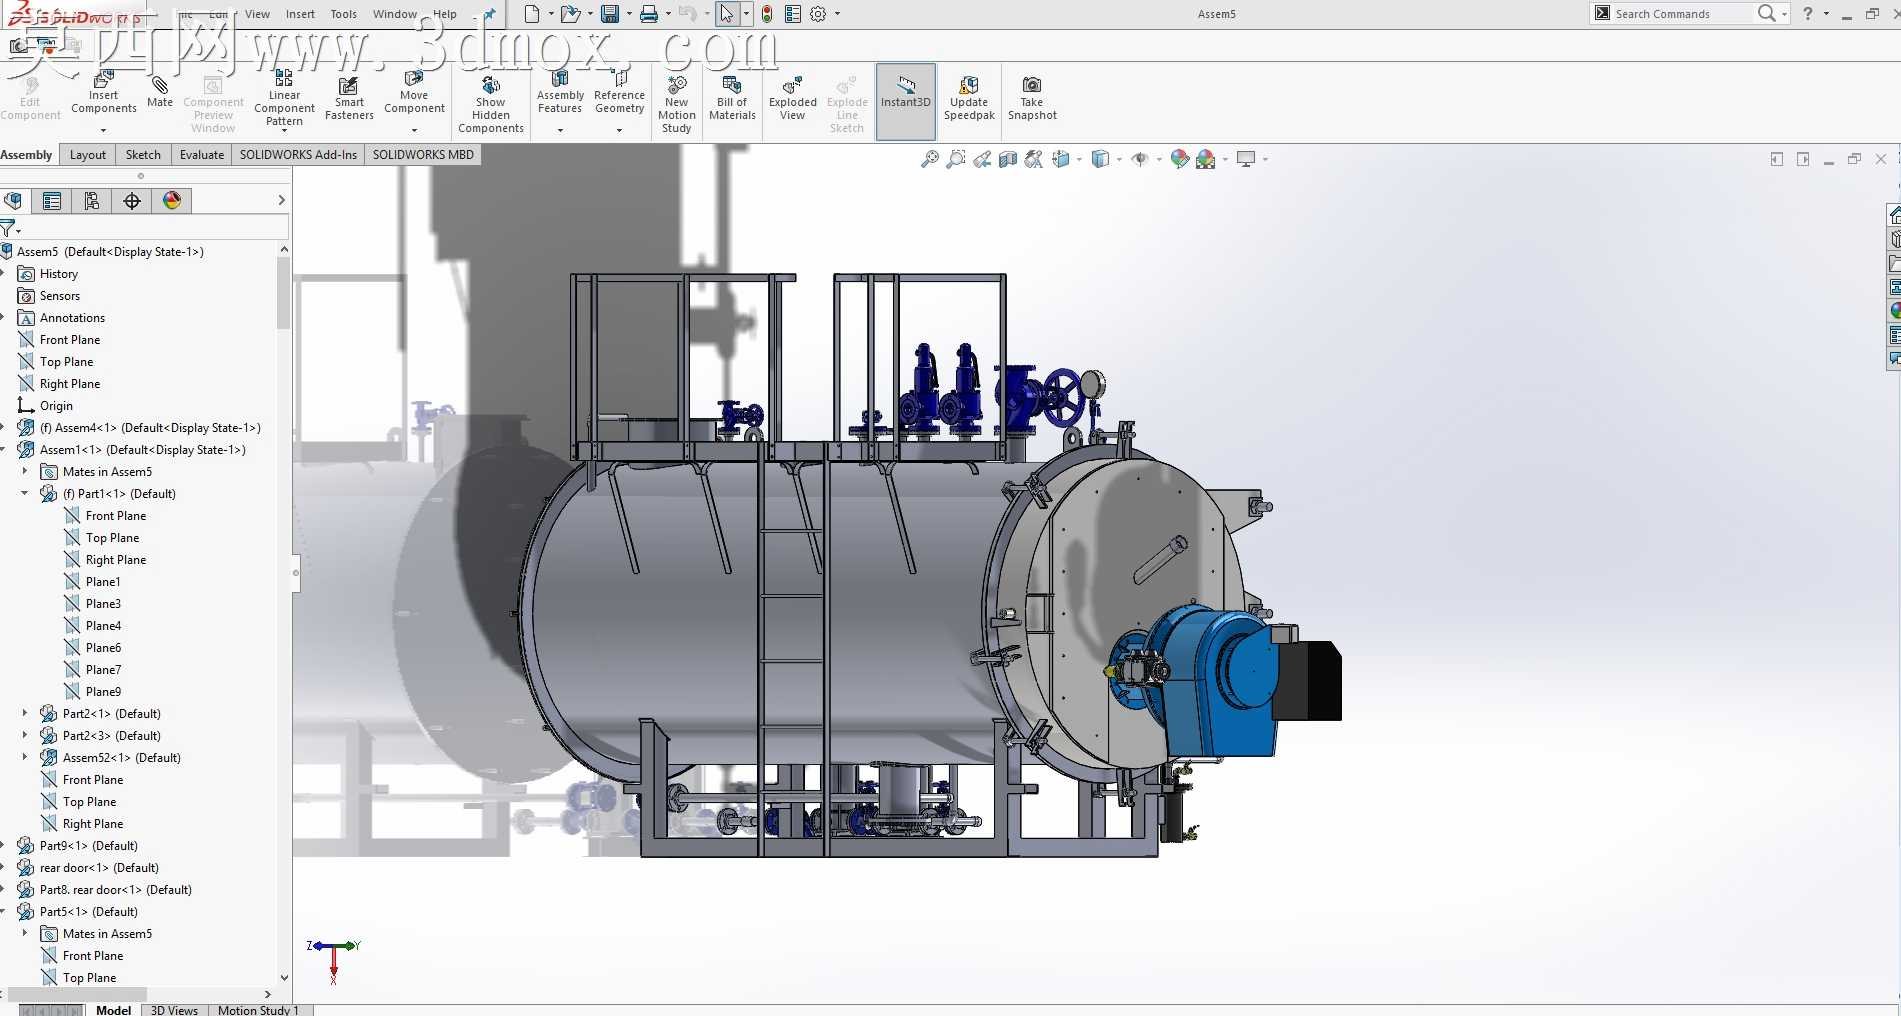This screenshot has height=1016, width=1901.
Task: Select Move Component tool
Action: [x=414, y=92]
